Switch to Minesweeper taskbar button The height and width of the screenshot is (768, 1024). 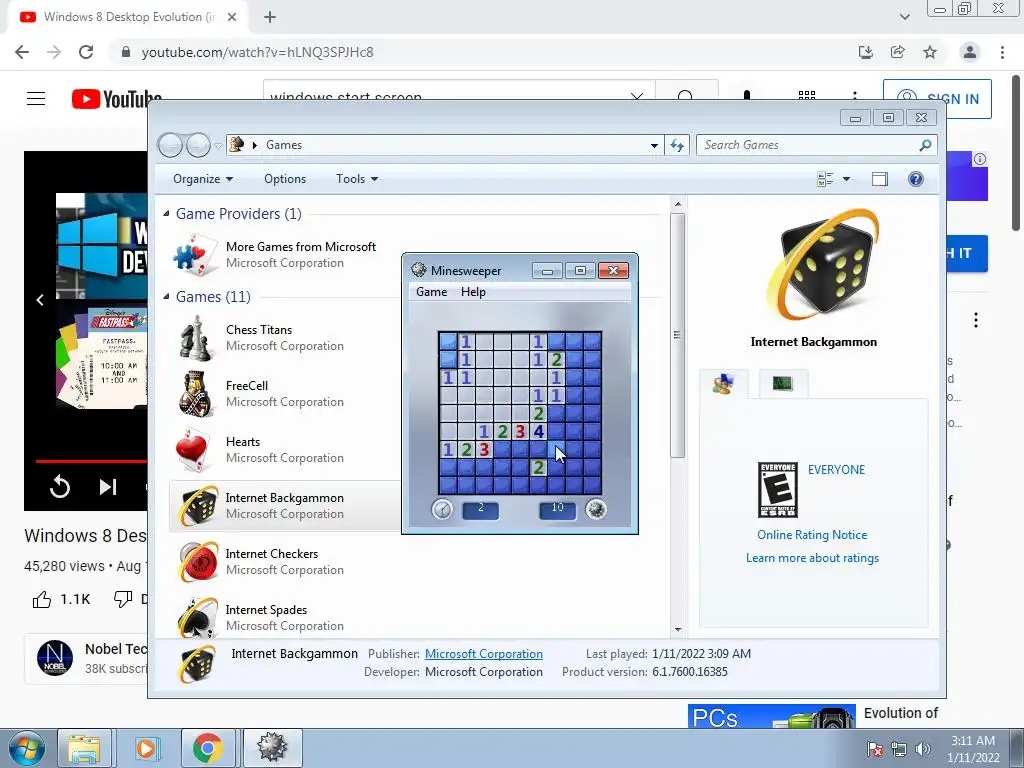pyautogui.click(x=272, y=748)
